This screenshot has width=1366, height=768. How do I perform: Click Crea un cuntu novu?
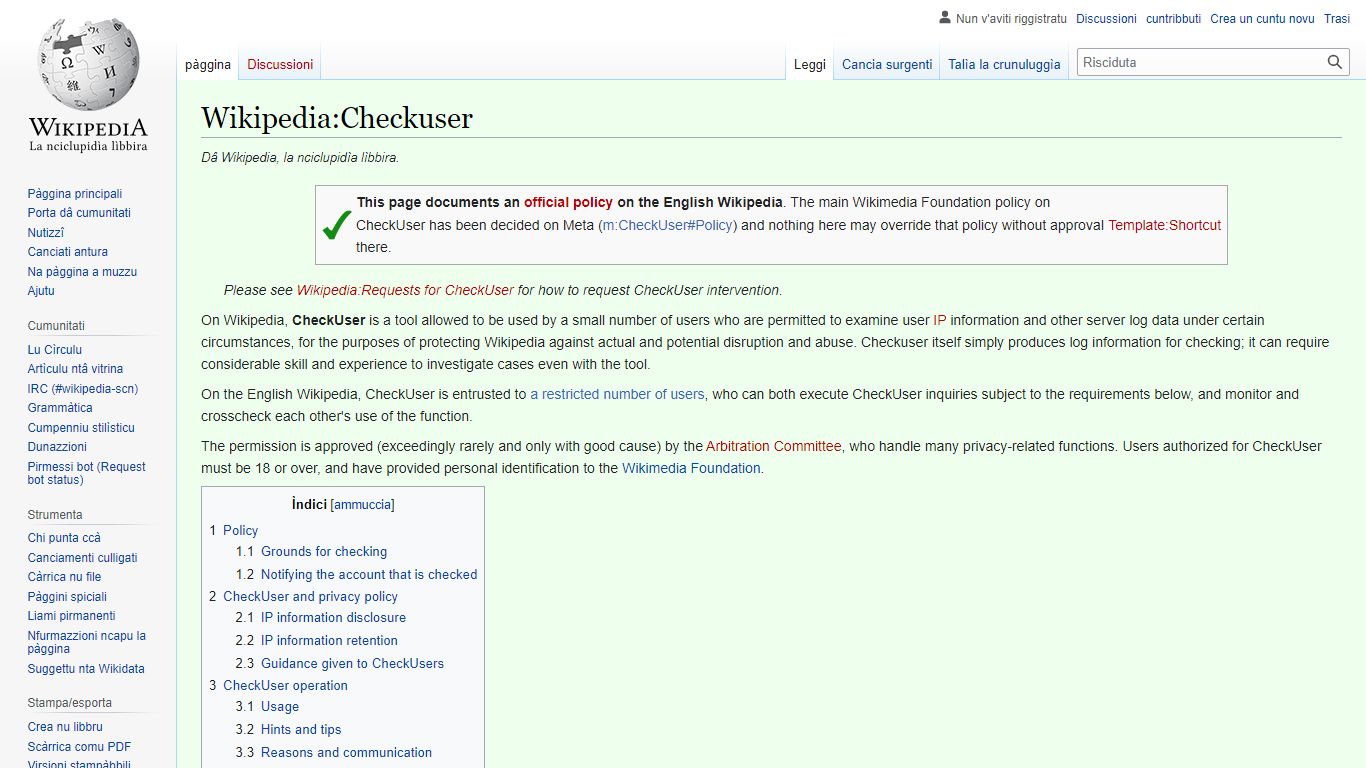tap(1262, 19)
